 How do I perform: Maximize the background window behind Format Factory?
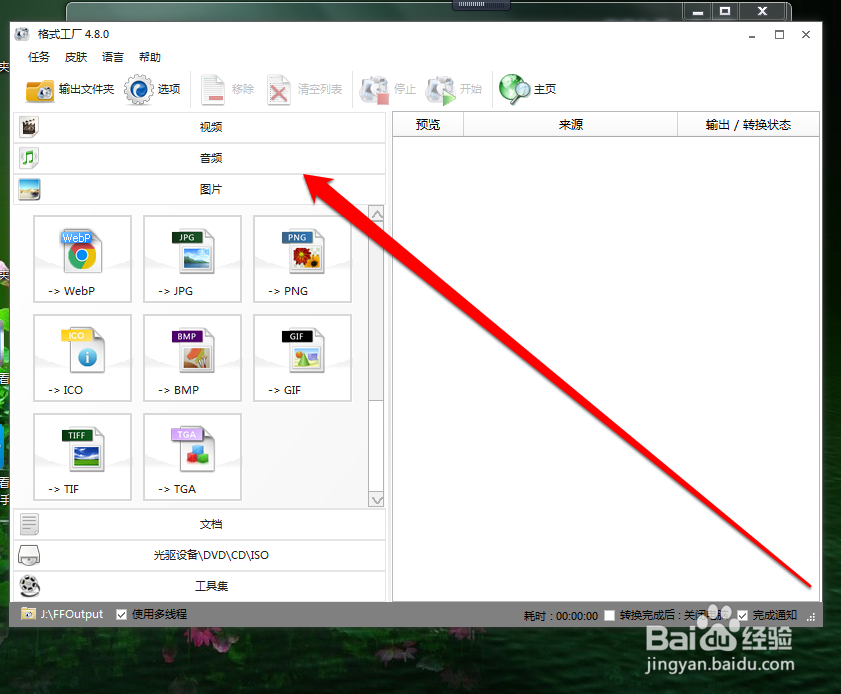pos(725,11)
